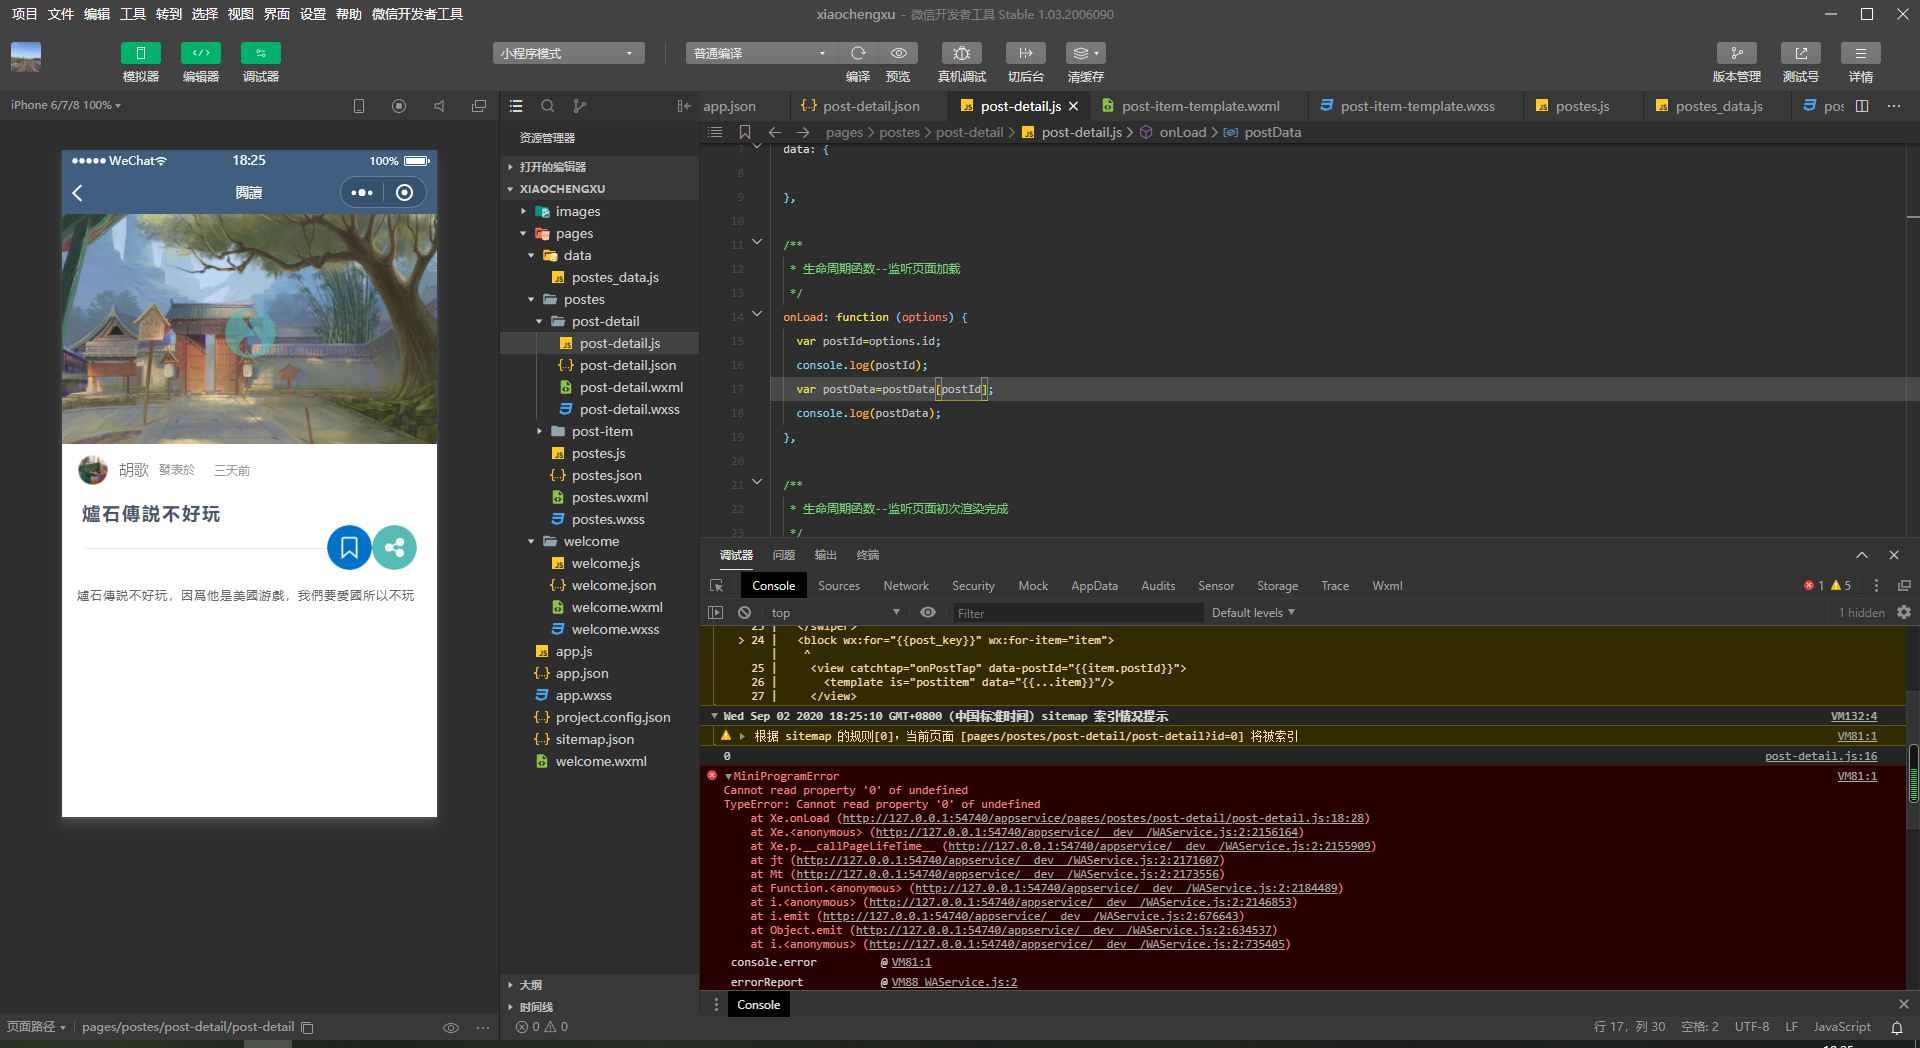Image resolution: width=1920 pixels, height=1048 pixels.
Task: Open the 工具 menu
Action: tap(133, 14)
